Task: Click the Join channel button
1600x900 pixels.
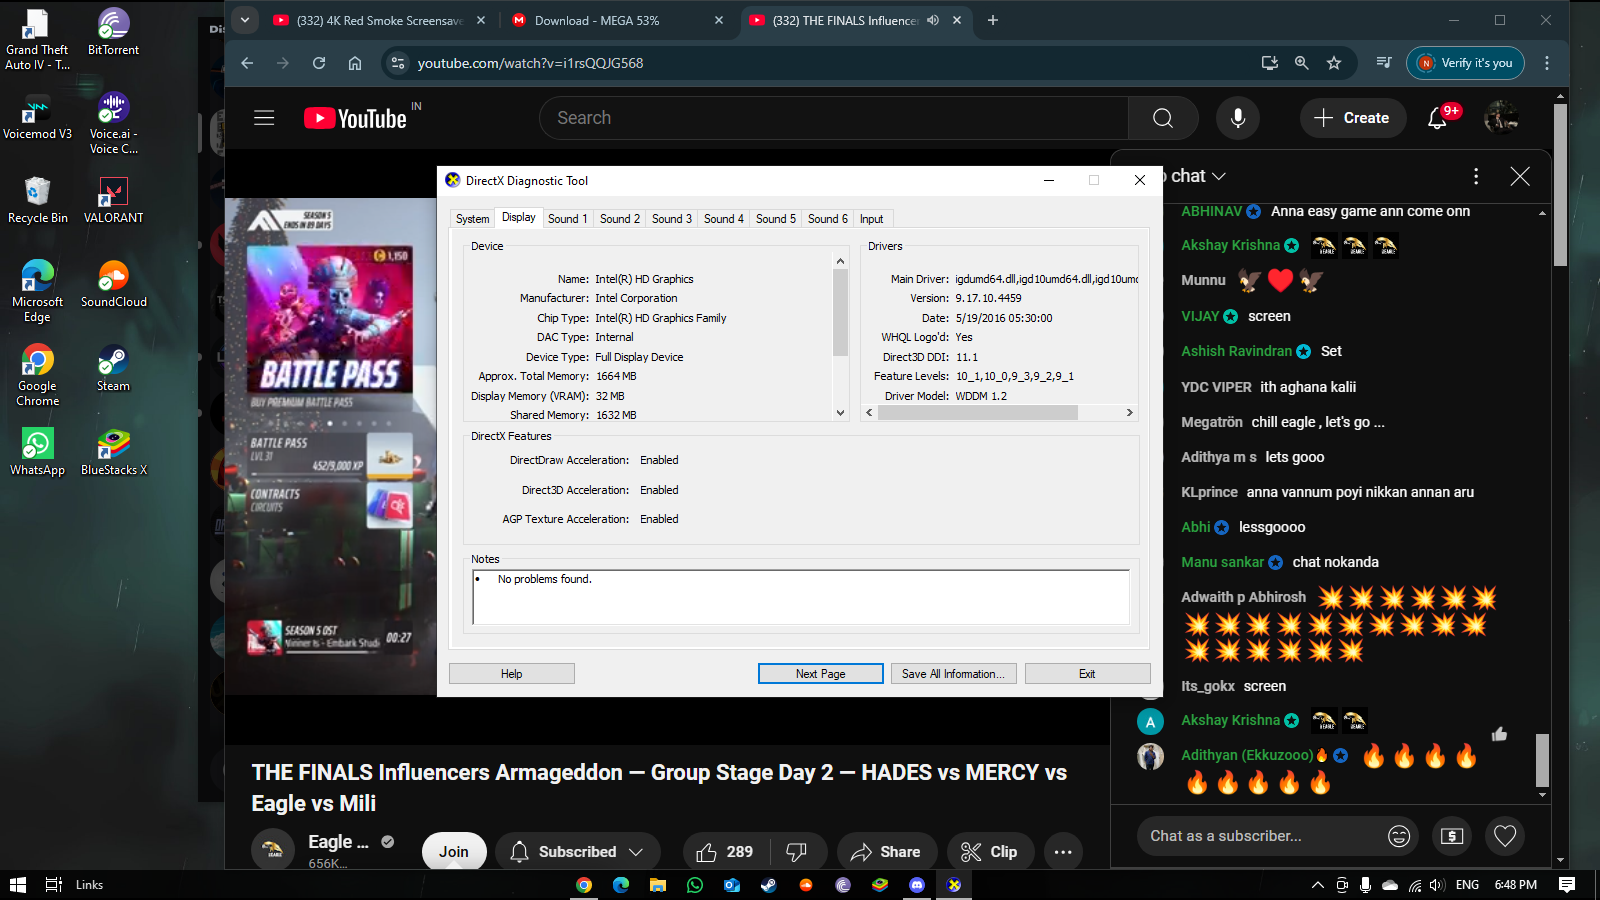Action: [454, 852]
